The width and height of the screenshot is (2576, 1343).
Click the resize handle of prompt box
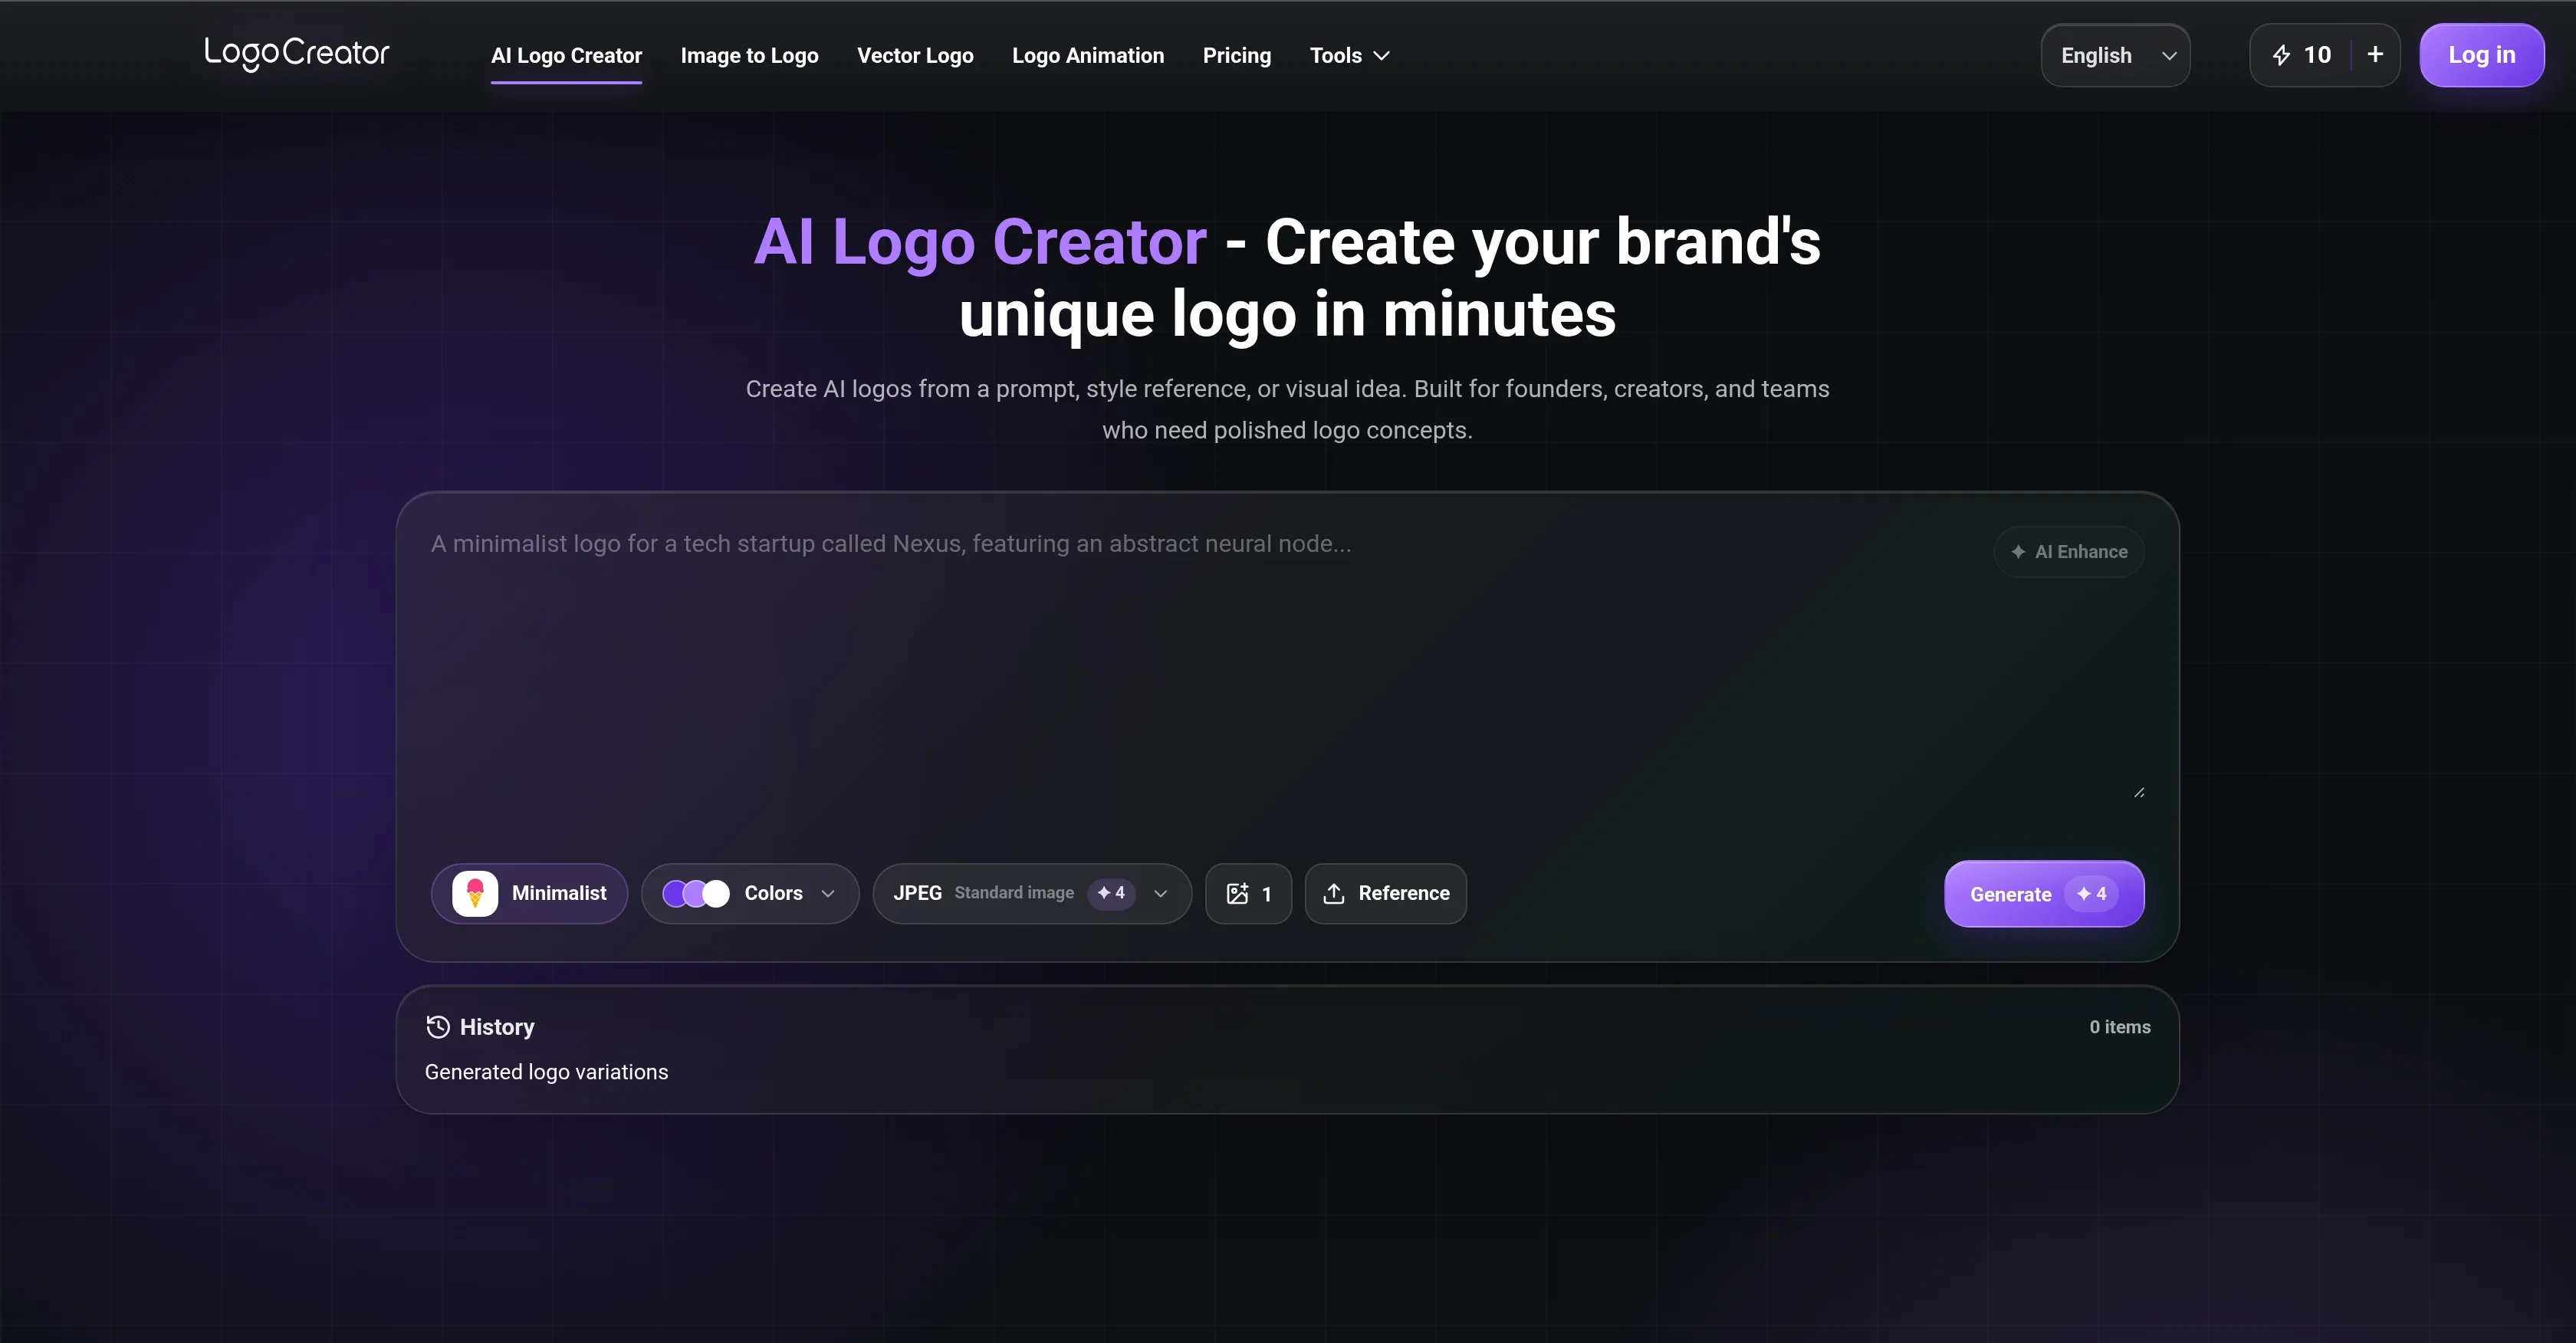coord(2138,792)
